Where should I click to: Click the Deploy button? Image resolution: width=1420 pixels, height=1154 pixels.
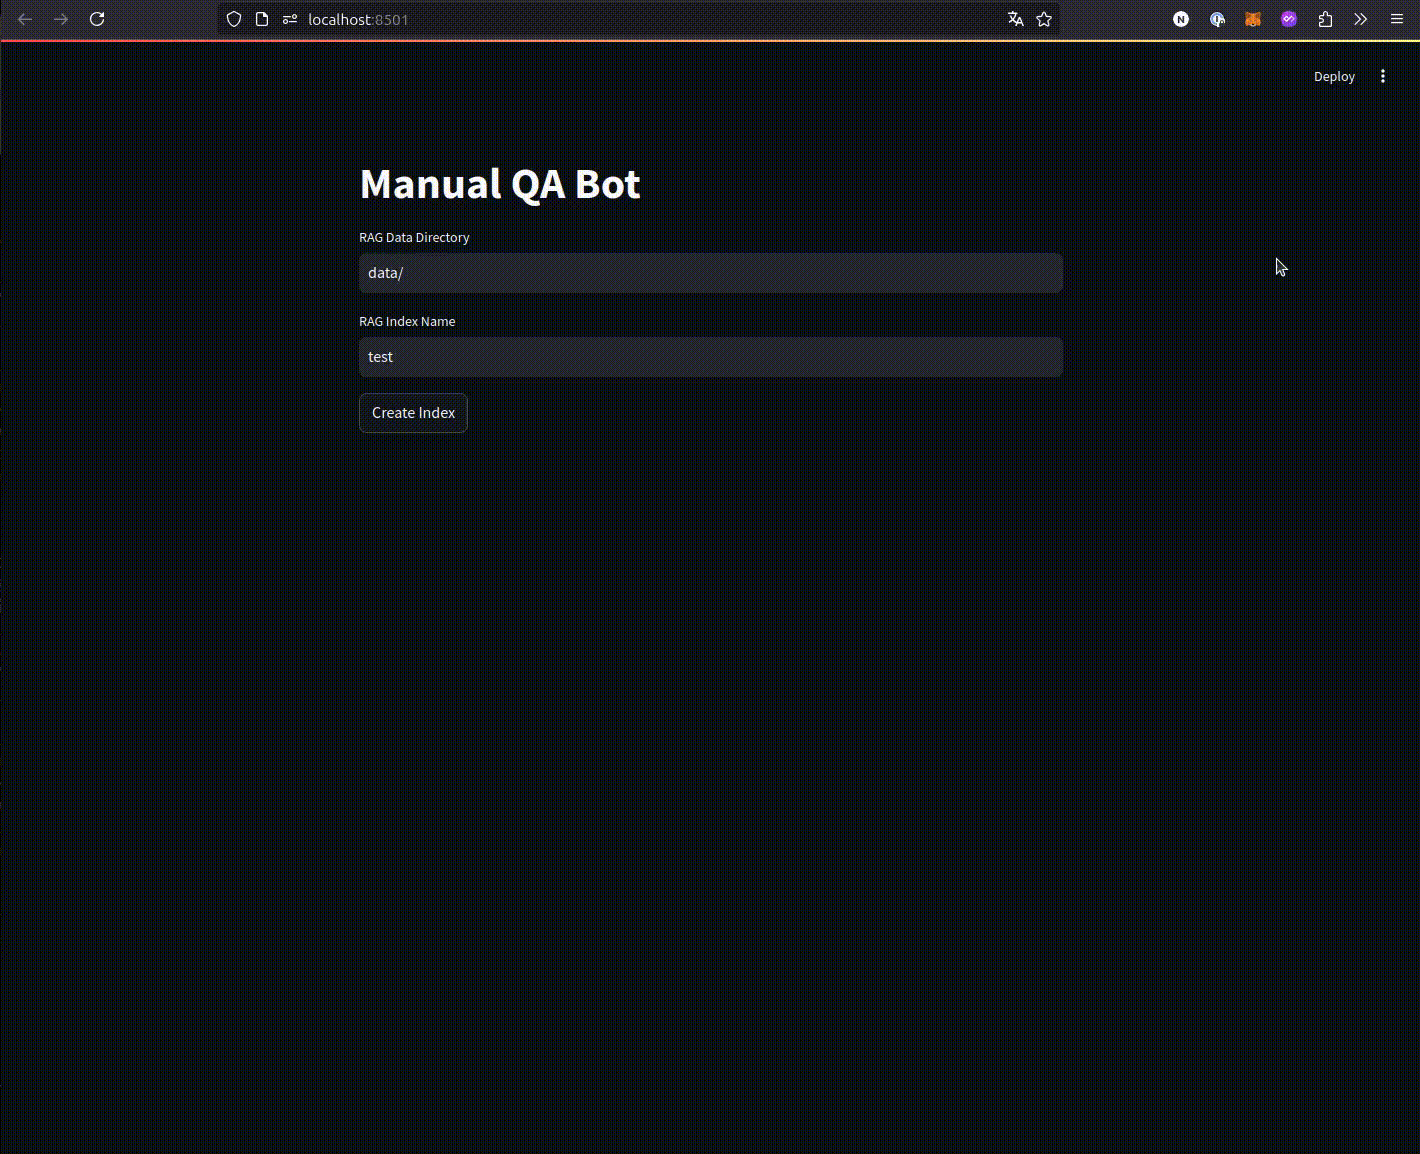coord(1334,76)
